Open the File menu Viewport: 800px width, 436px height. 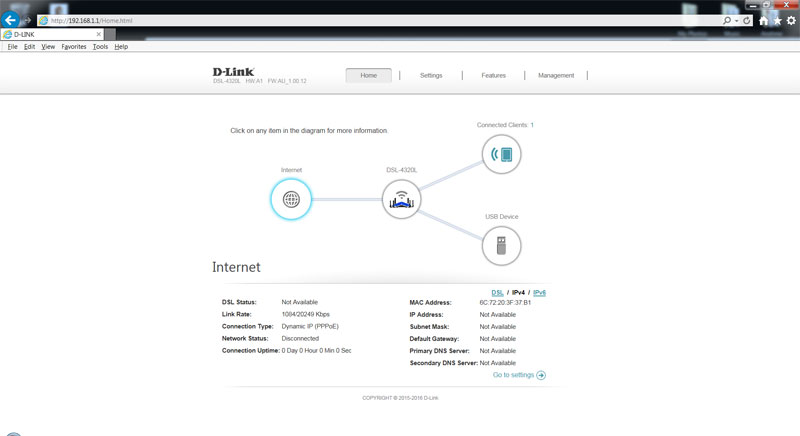[x=12, y=46]
